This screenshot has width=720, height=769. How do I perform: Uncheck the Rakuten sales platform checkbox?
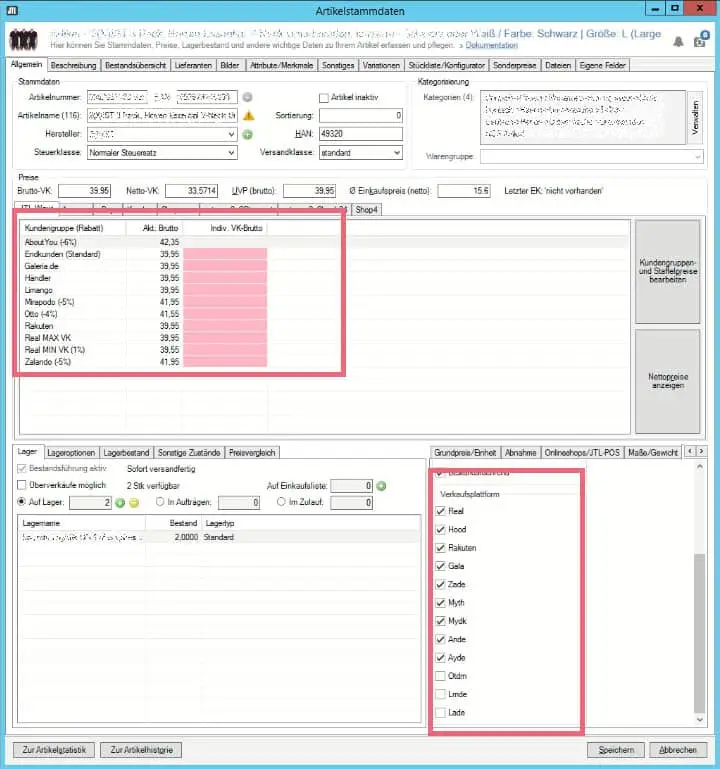coord(441,548)
